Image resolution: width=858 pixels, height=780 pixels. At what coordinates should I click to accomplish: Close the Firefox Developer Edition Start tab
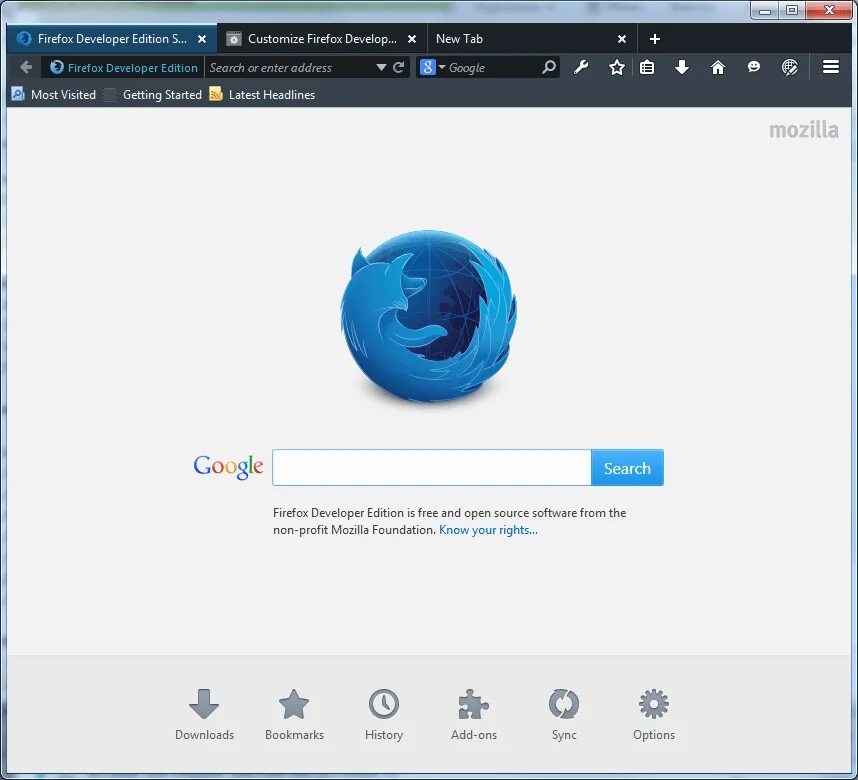pos(202,39)
